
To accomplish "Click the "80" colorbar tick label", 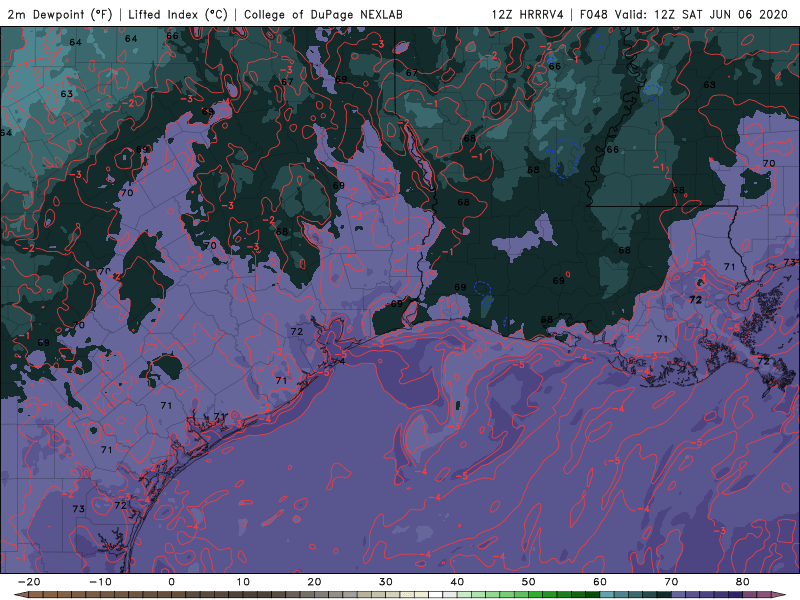I will point(743,582).
